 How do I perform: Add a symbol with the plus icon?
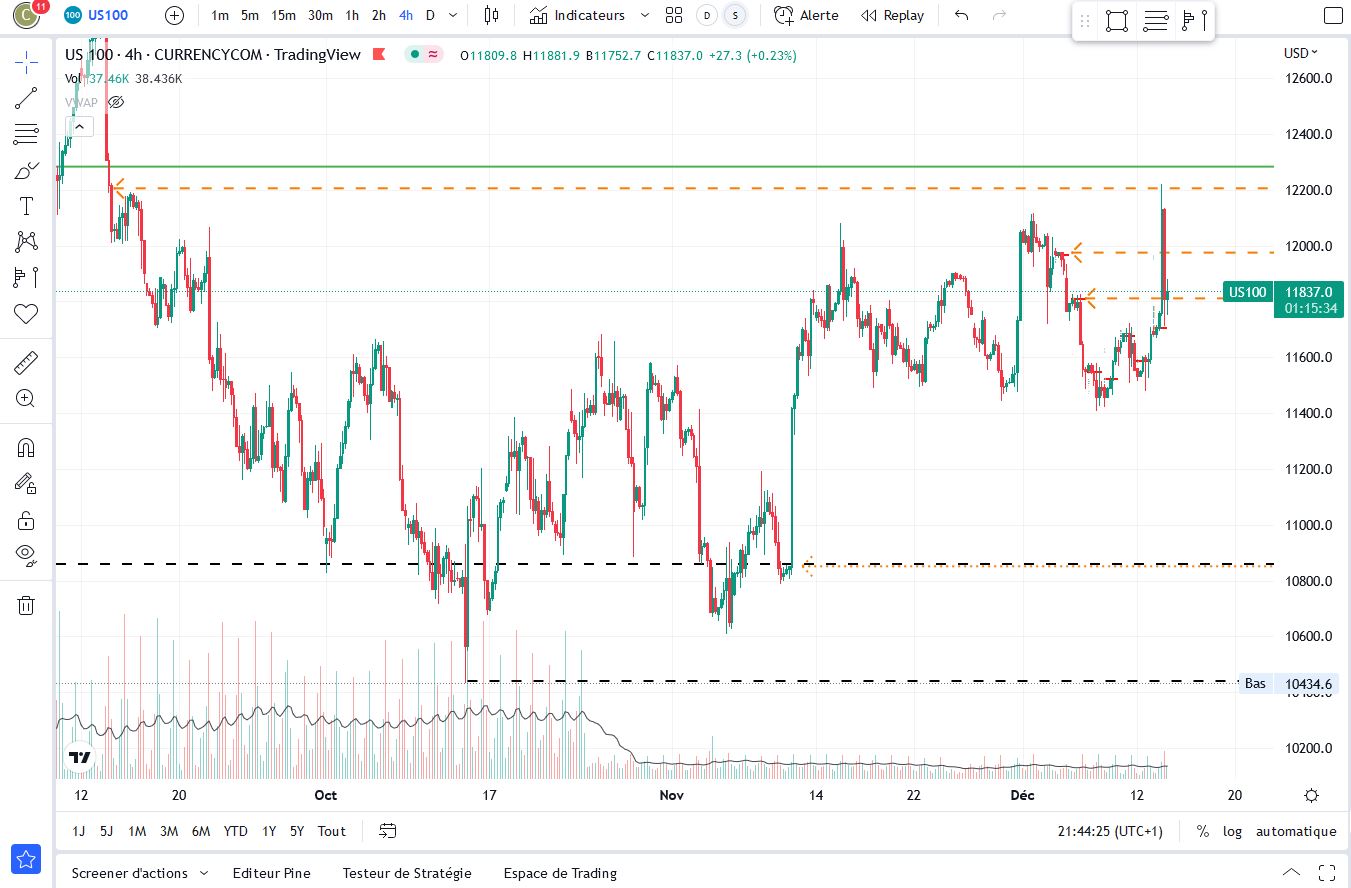(x=174, y=15)
